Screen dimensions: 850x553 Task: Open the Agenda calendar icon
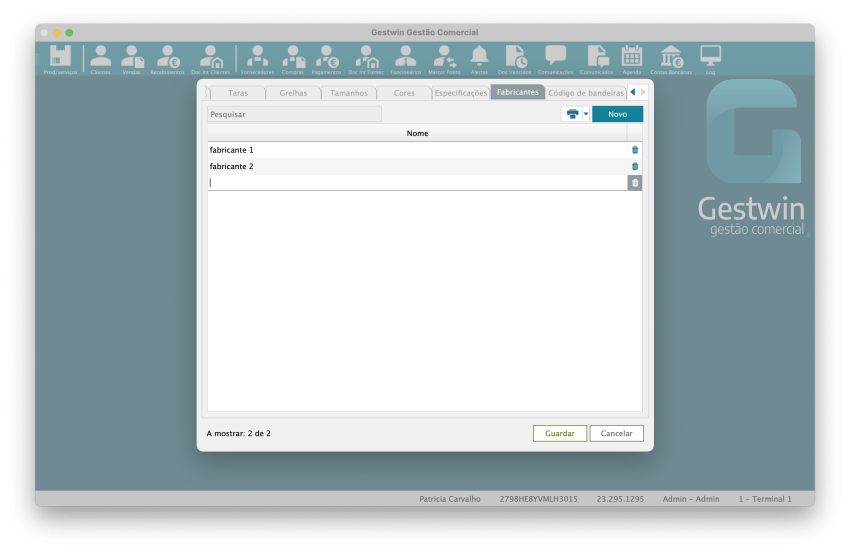[632, 58]
